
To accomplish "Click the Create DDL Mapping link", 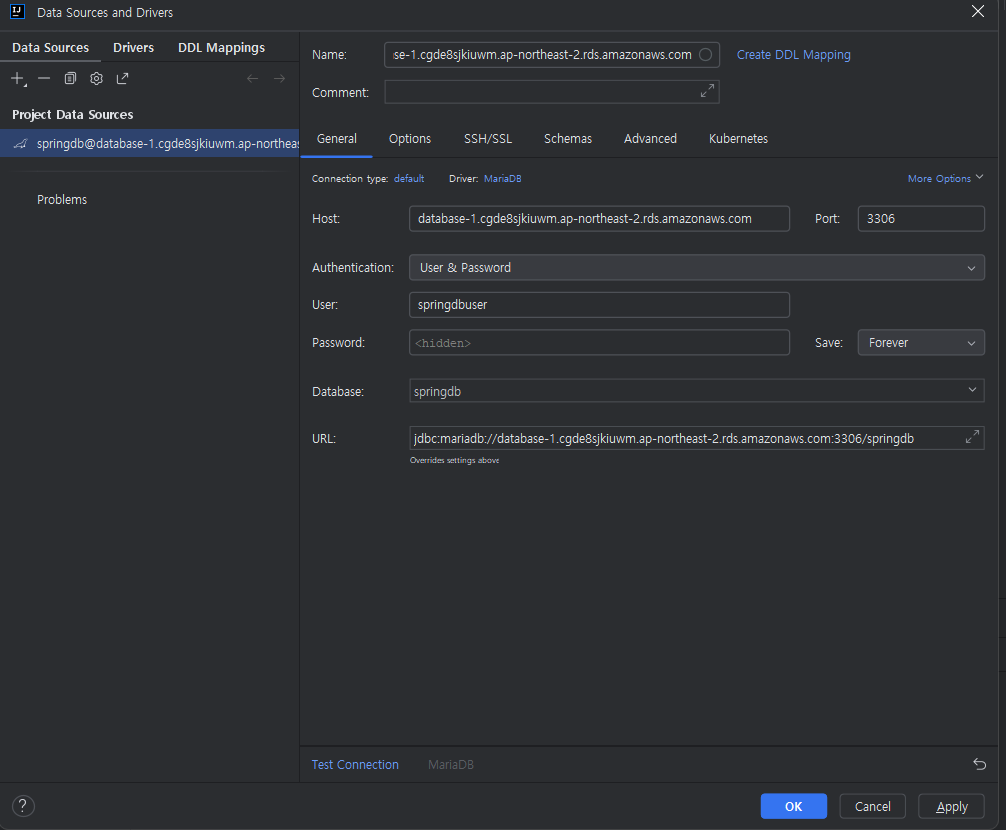I will pyautogui.click(x=794, y=55).
